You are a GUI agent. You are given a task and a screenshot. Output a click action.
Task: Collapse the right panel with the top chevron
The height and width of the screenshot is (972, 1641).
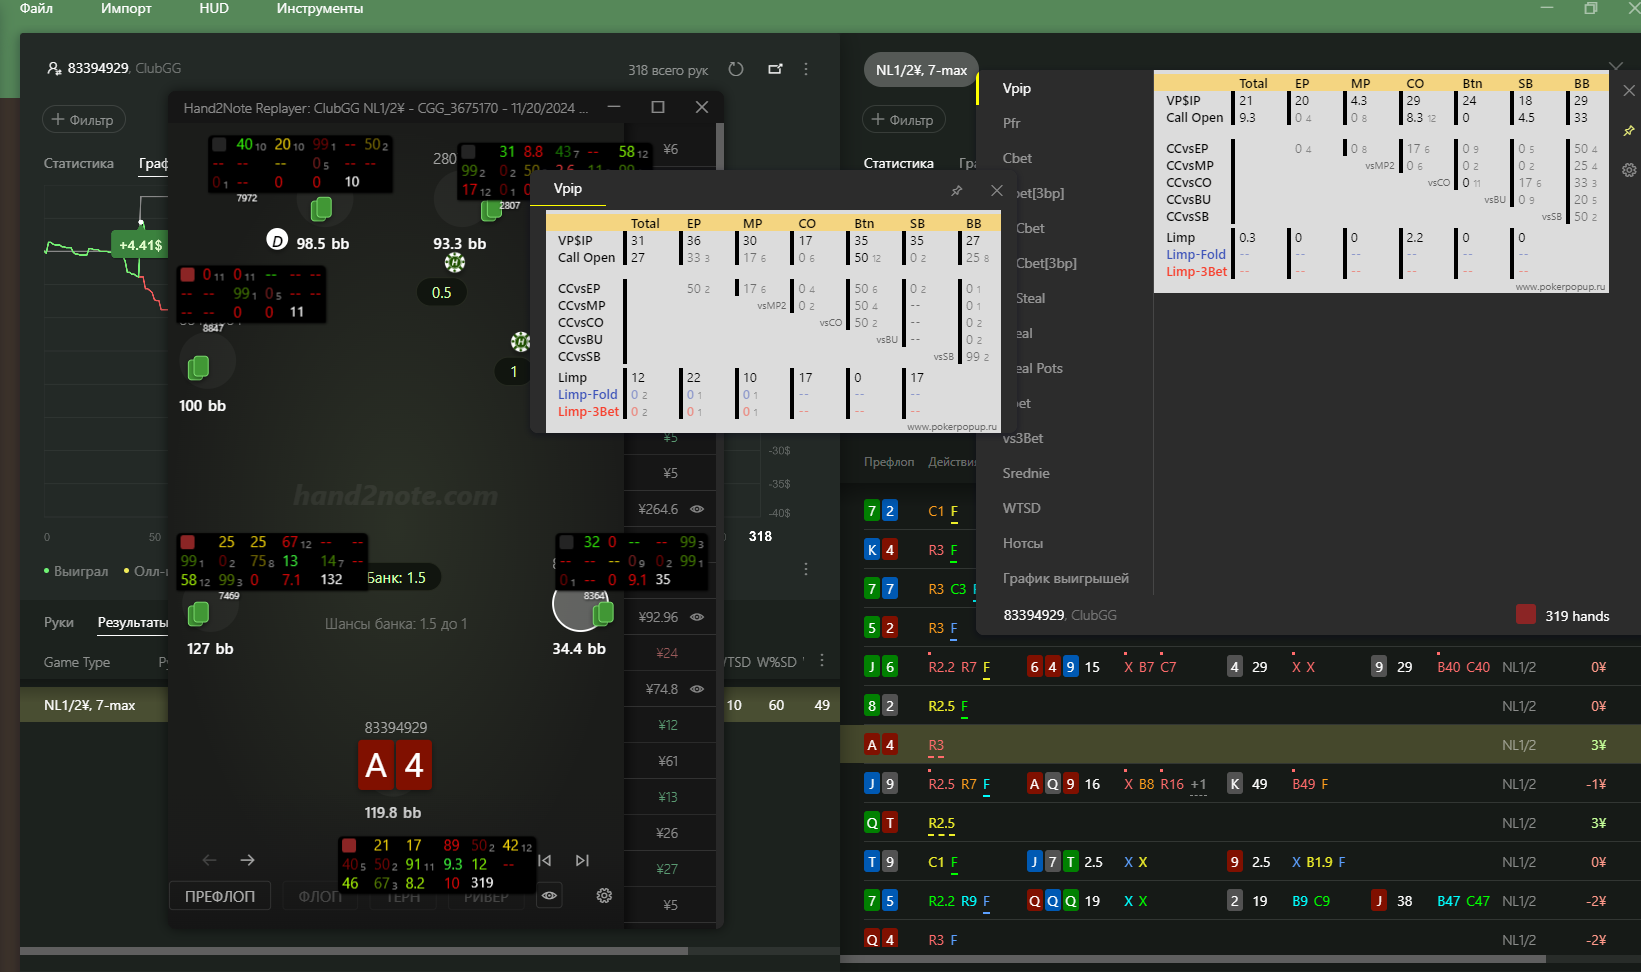1616,66
